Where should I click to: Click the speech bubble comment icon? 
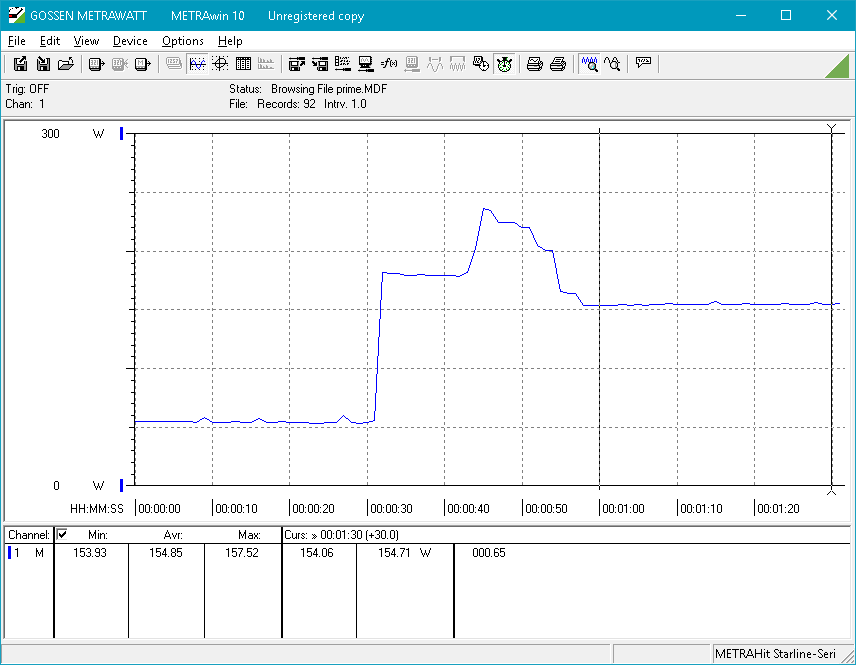[x=643, y=64]
